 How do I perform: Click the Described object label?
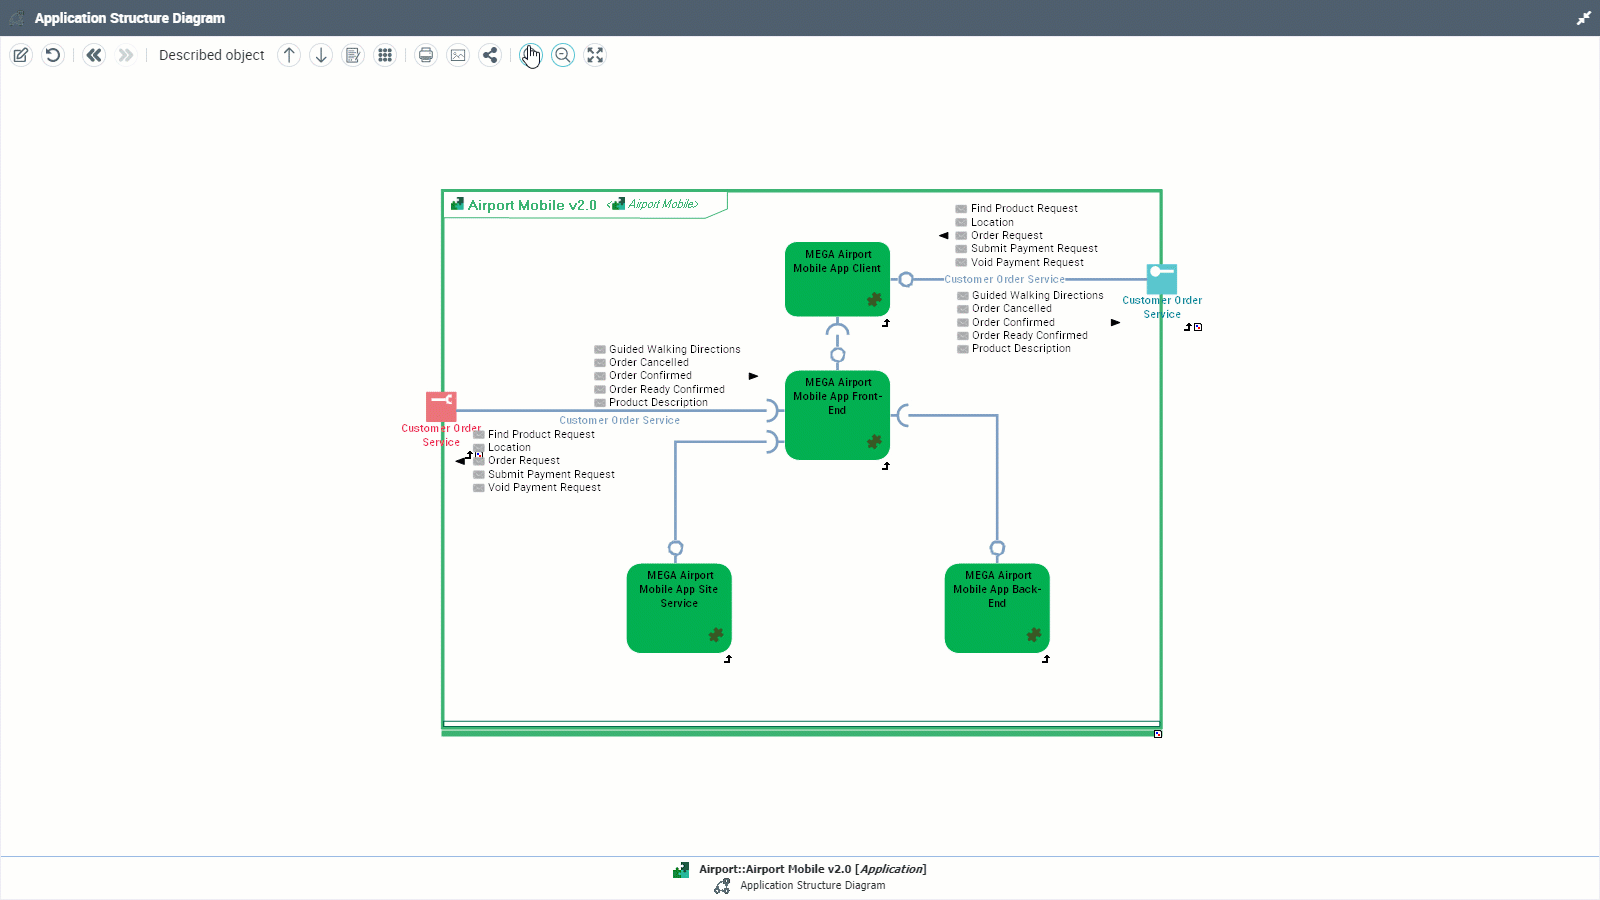[211, 55]
